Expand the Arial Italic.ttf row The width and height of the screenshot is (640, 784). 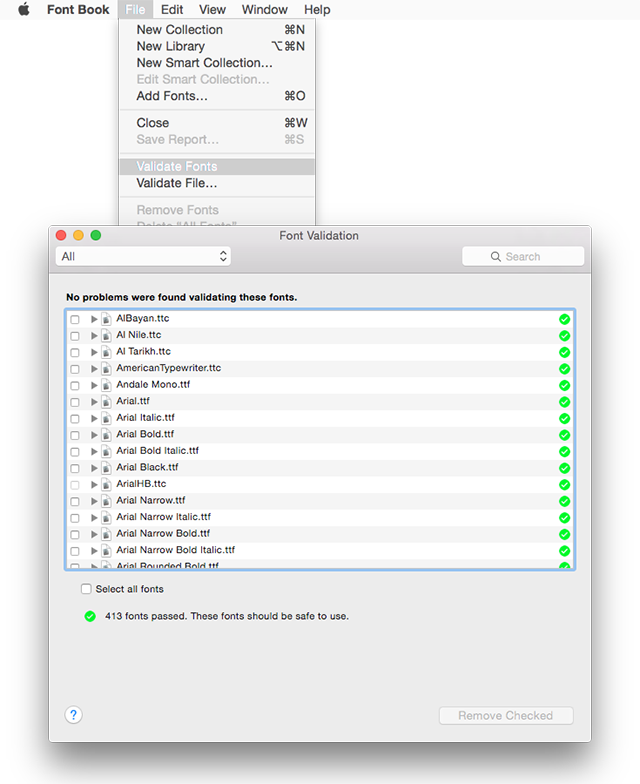click(x=94, y=418)
